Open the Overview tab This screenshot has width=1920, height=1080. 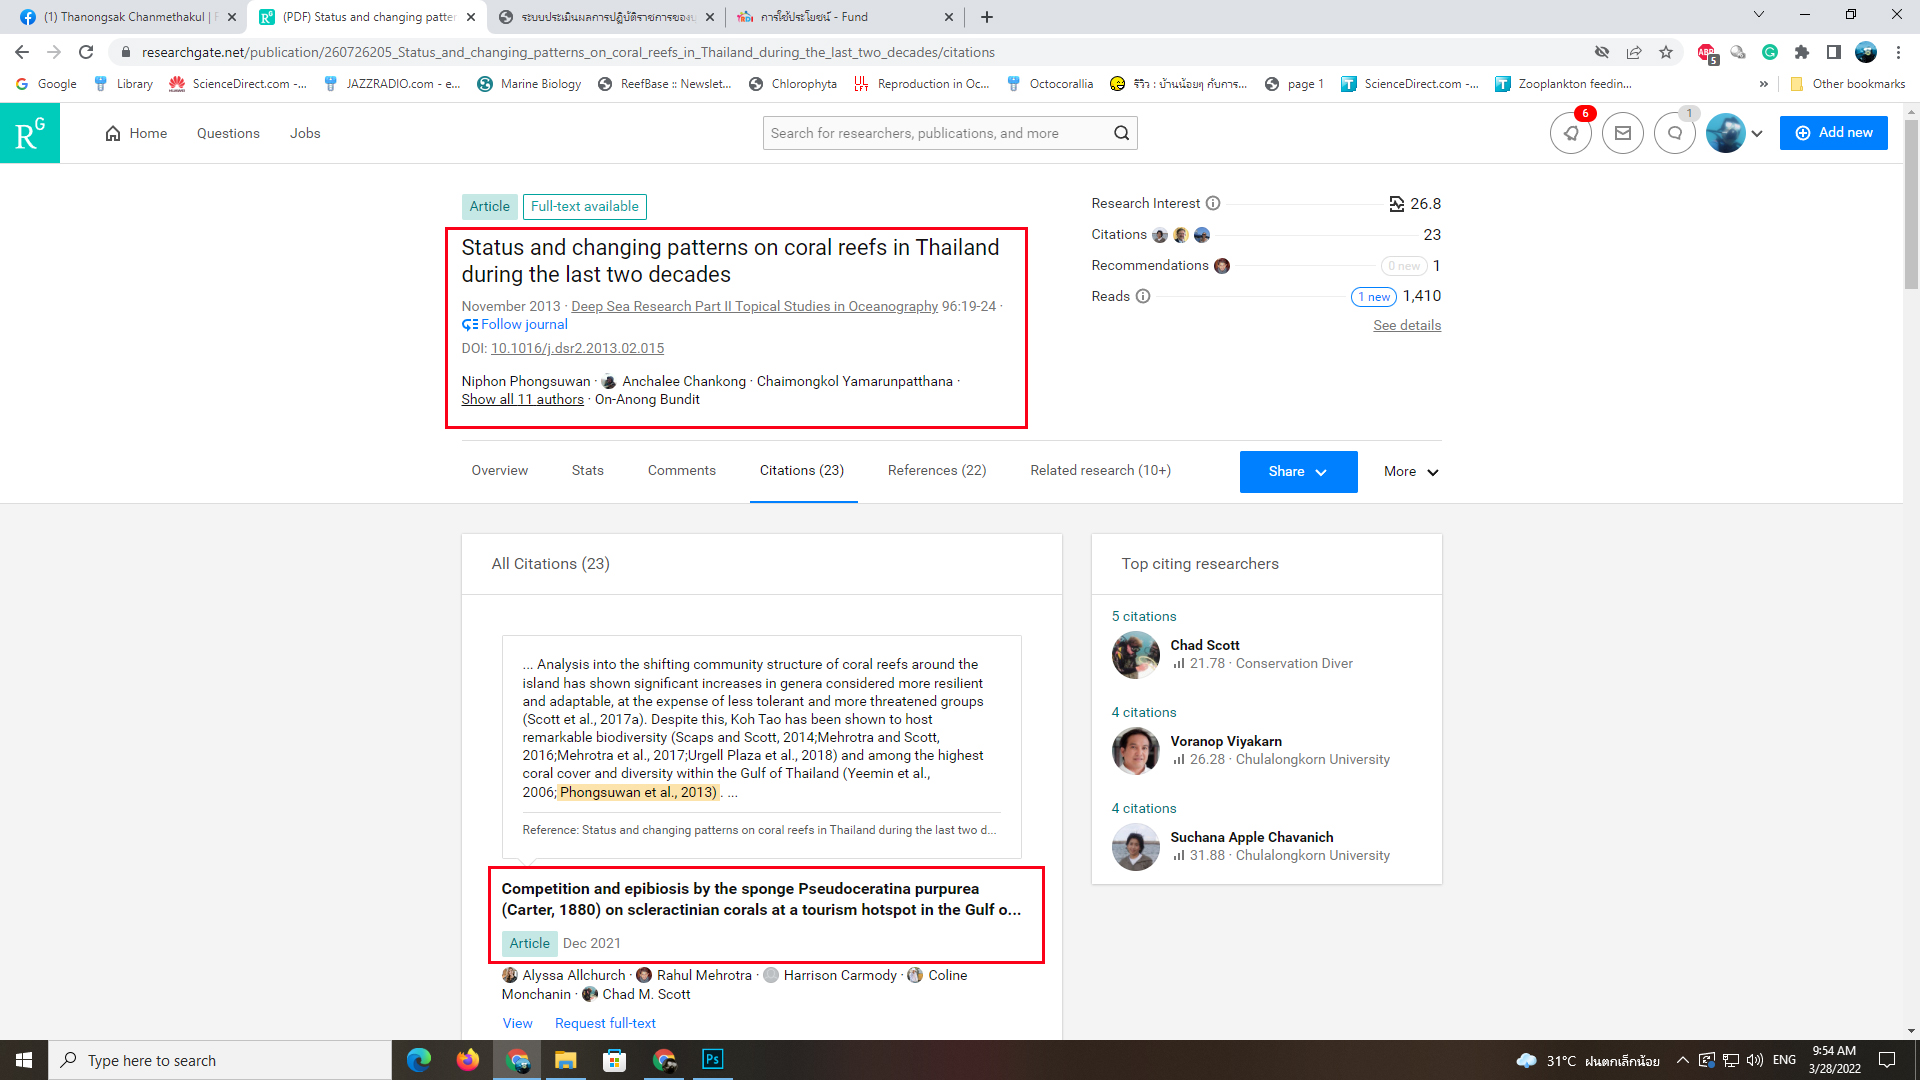point(499,470)
